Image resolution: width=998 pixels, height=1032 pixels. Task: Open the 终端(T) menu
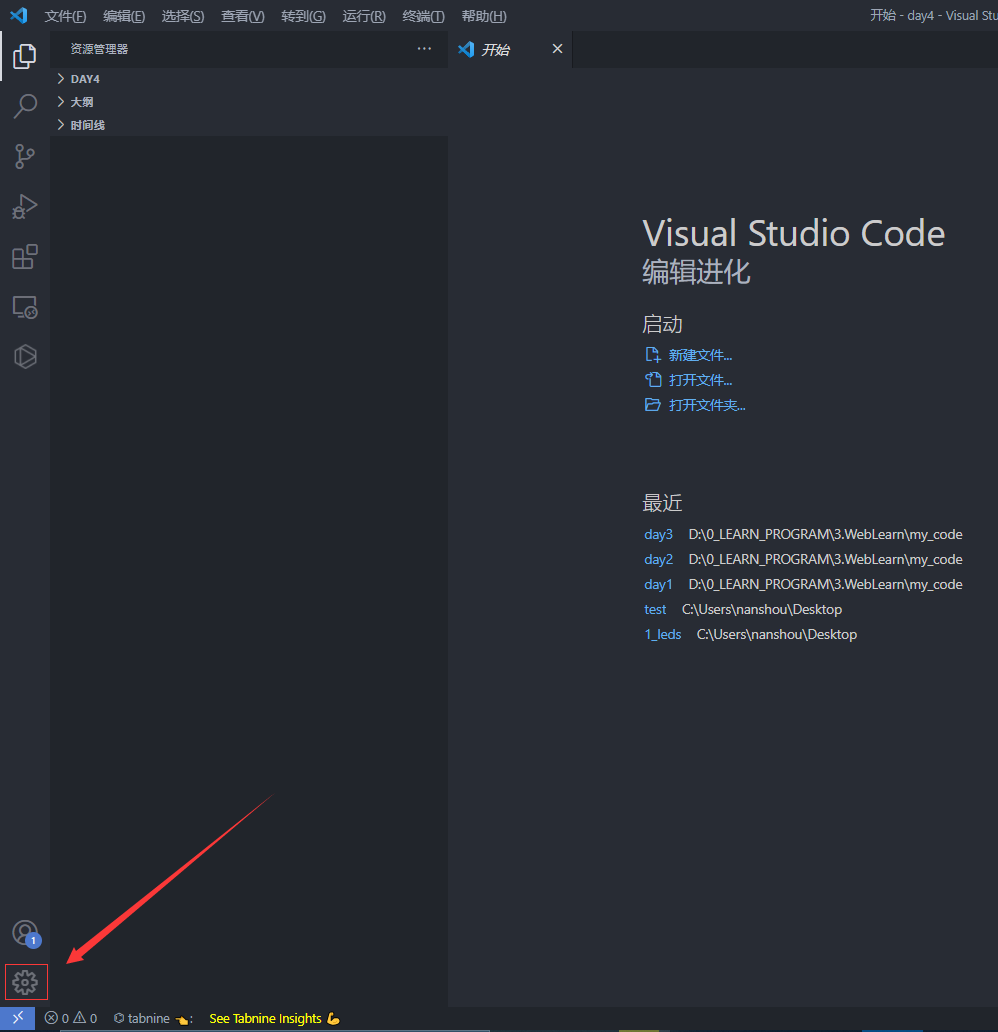tap(423, 16)
